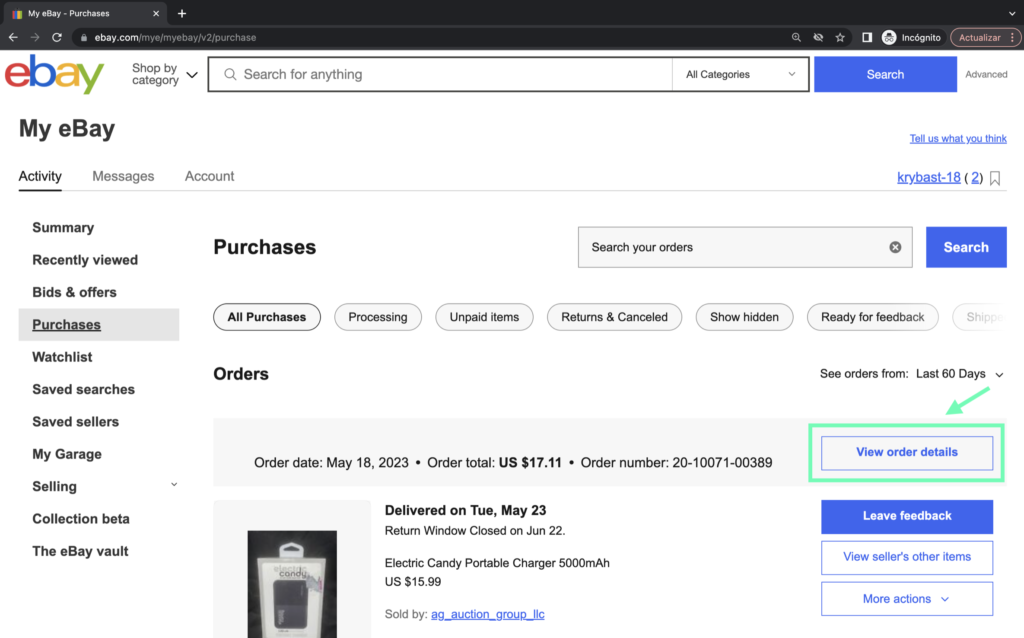Bookmark the page with the star icon
Image resolution: width=1024 pixels, height=638 pixels.
tap(840, 37)
